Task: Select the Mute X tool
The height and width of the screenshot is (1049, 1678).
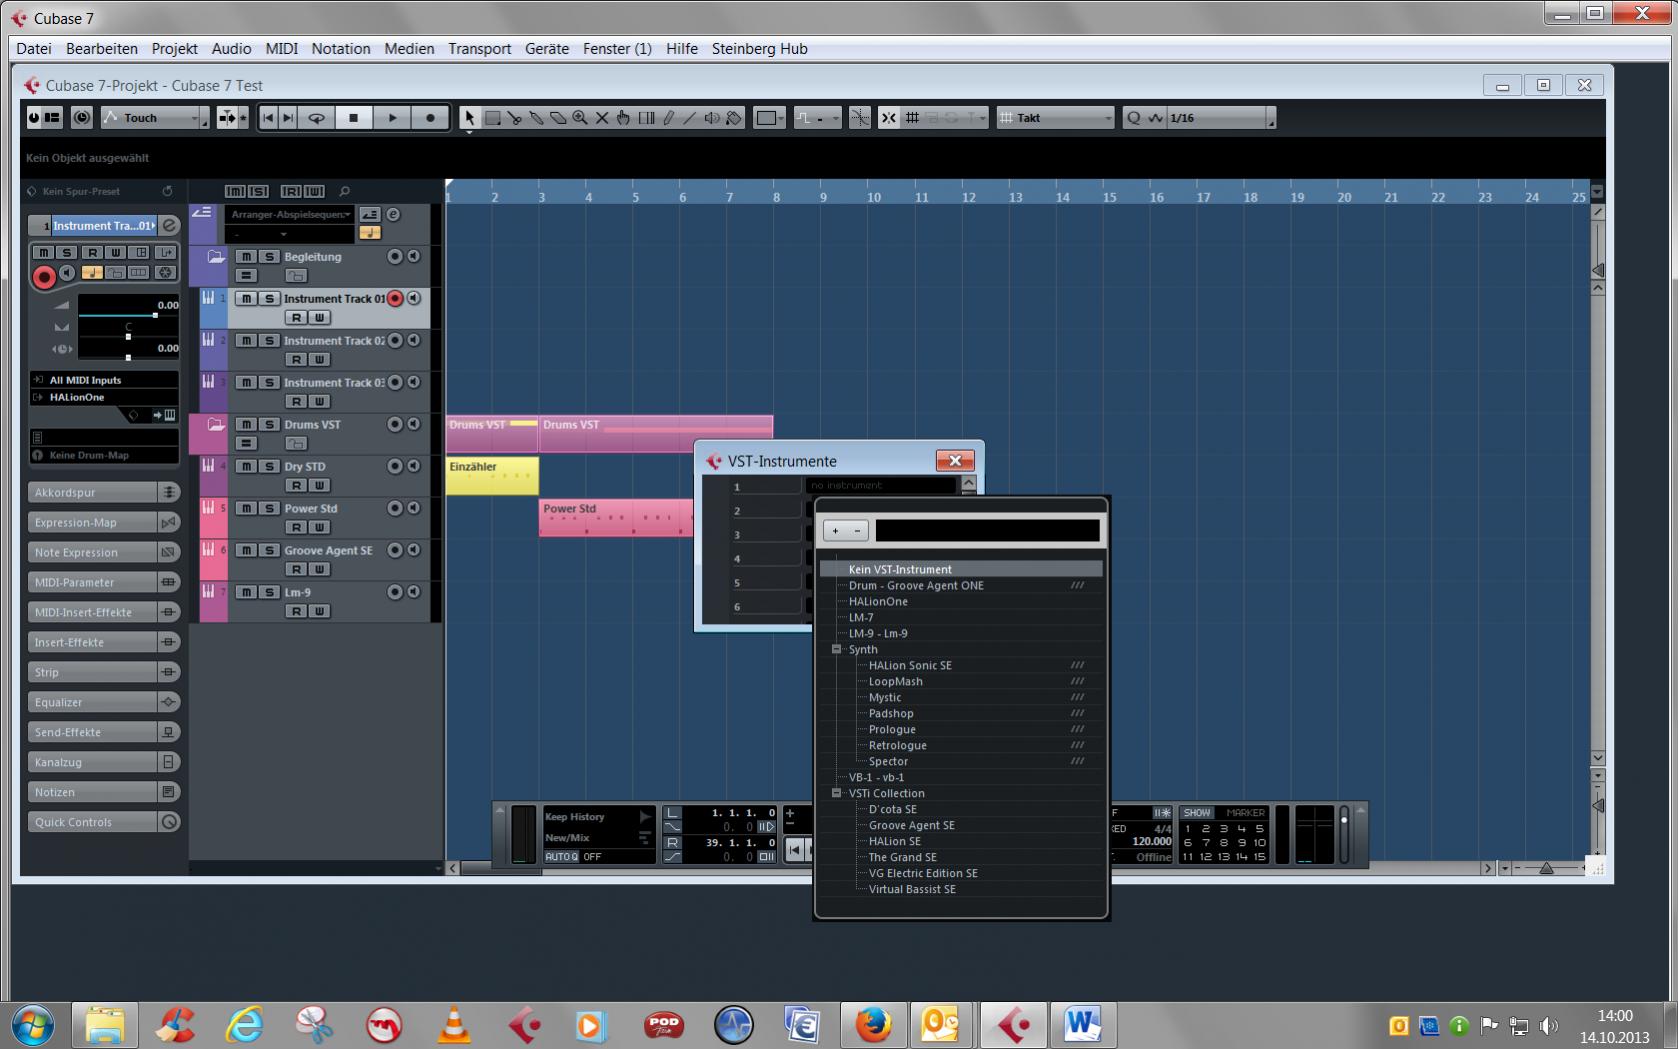Action: (602, 118)
